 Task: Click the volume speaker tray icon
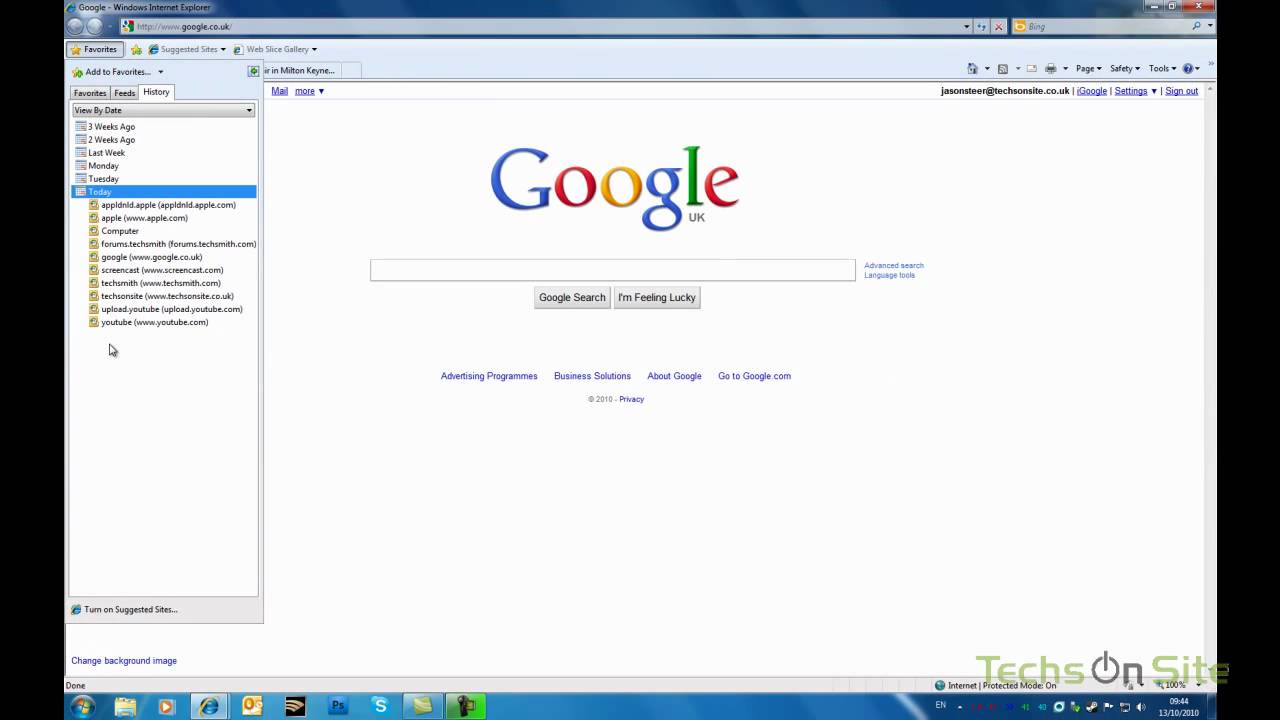[x=1141, y=707]
